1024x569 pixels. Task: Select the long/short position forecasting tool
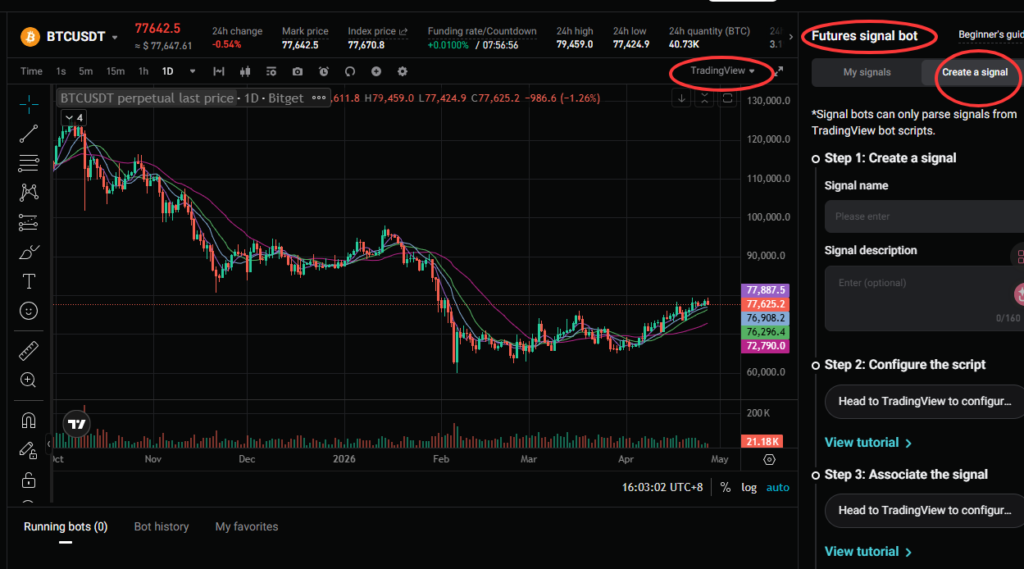pos(28,223)
